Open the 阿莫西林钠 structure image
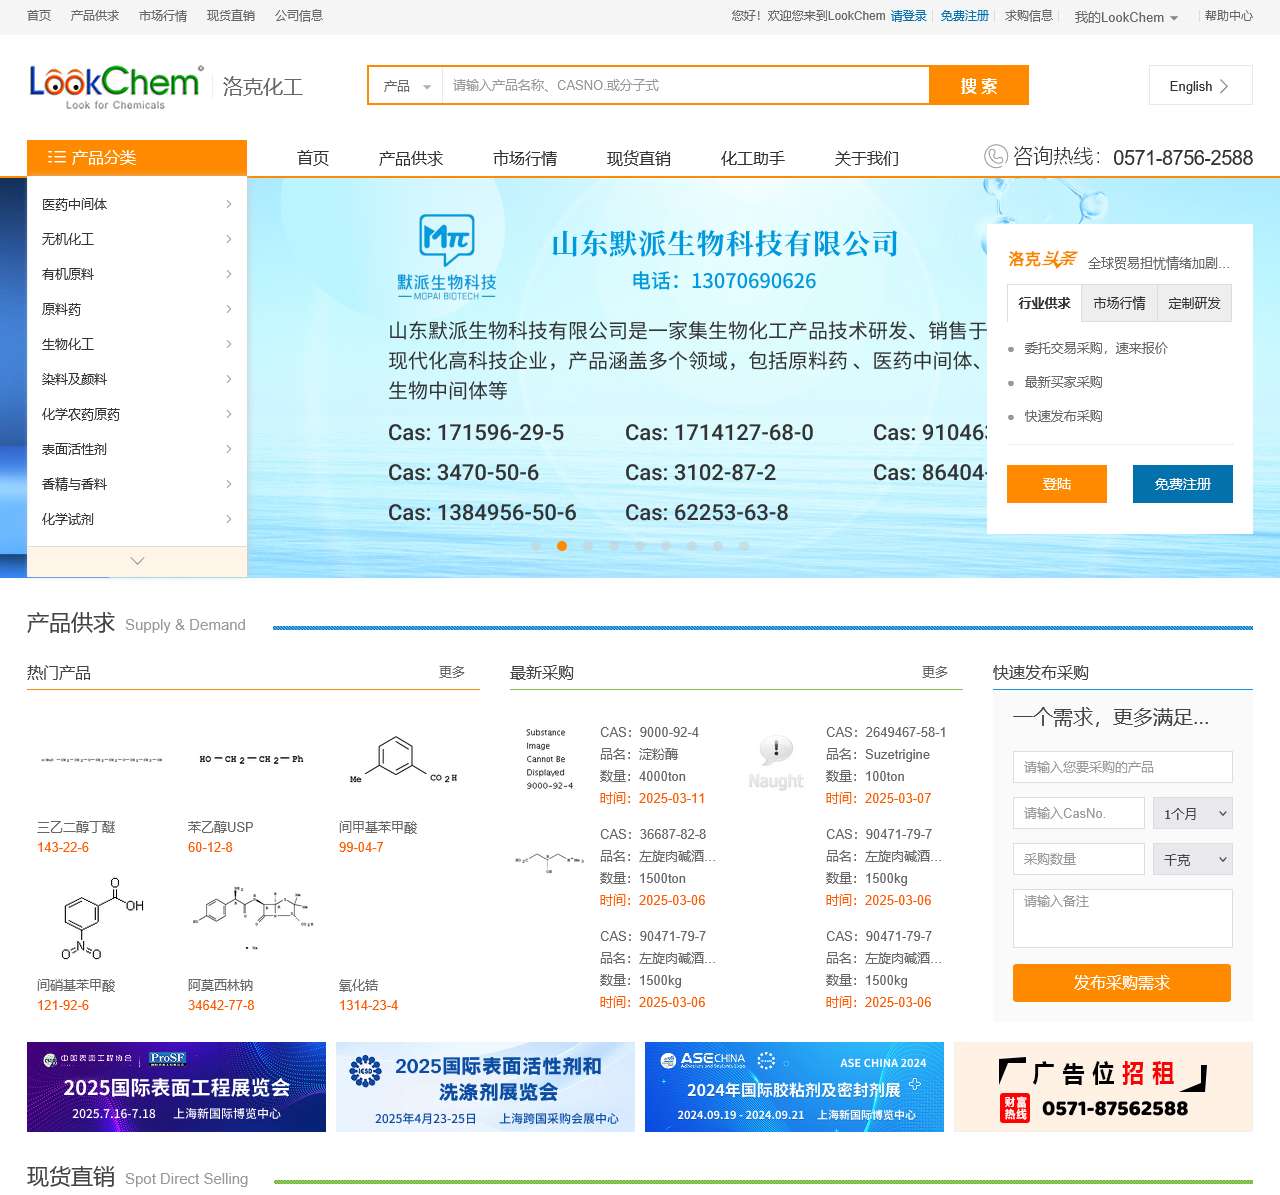This screenshot has width=1280, height=1195. point(253,917)
